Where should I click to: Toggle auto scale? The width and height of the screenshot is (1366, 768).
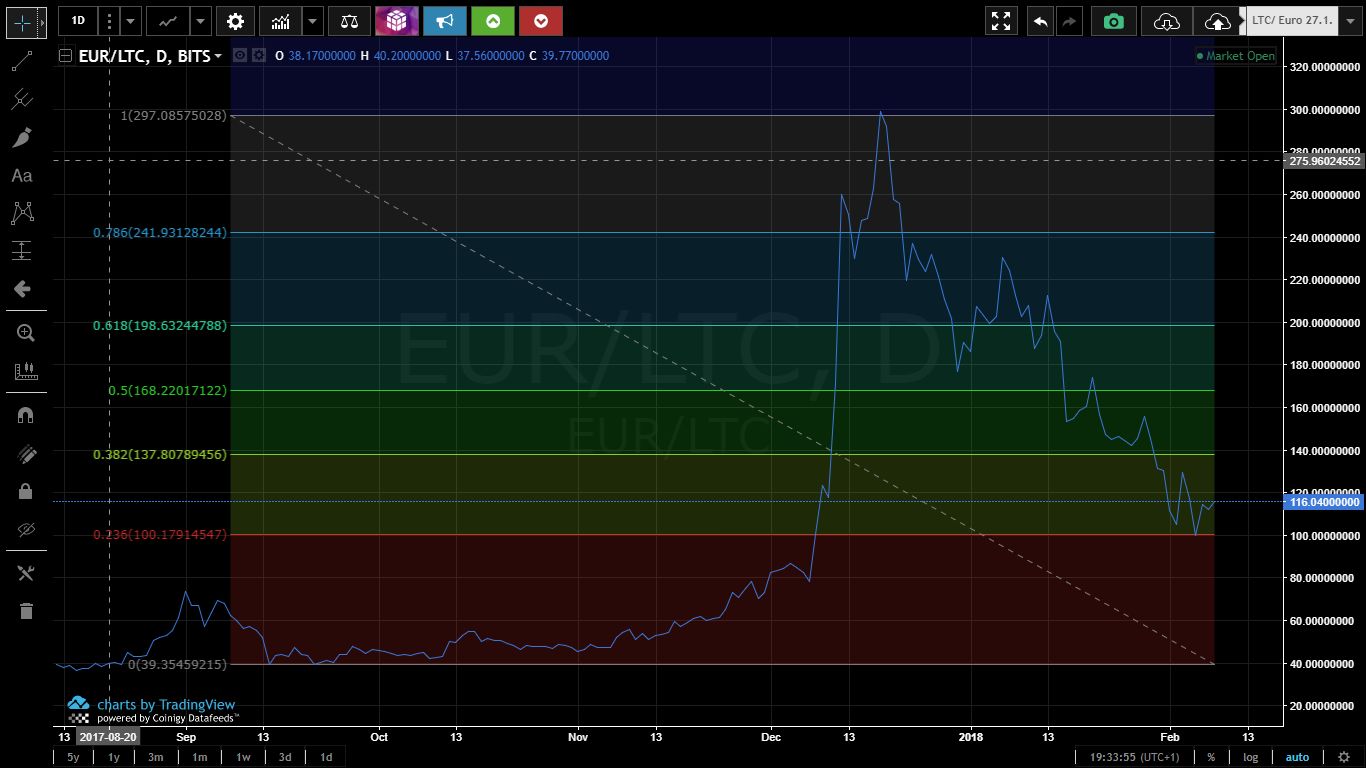[x=1297, y=757]
